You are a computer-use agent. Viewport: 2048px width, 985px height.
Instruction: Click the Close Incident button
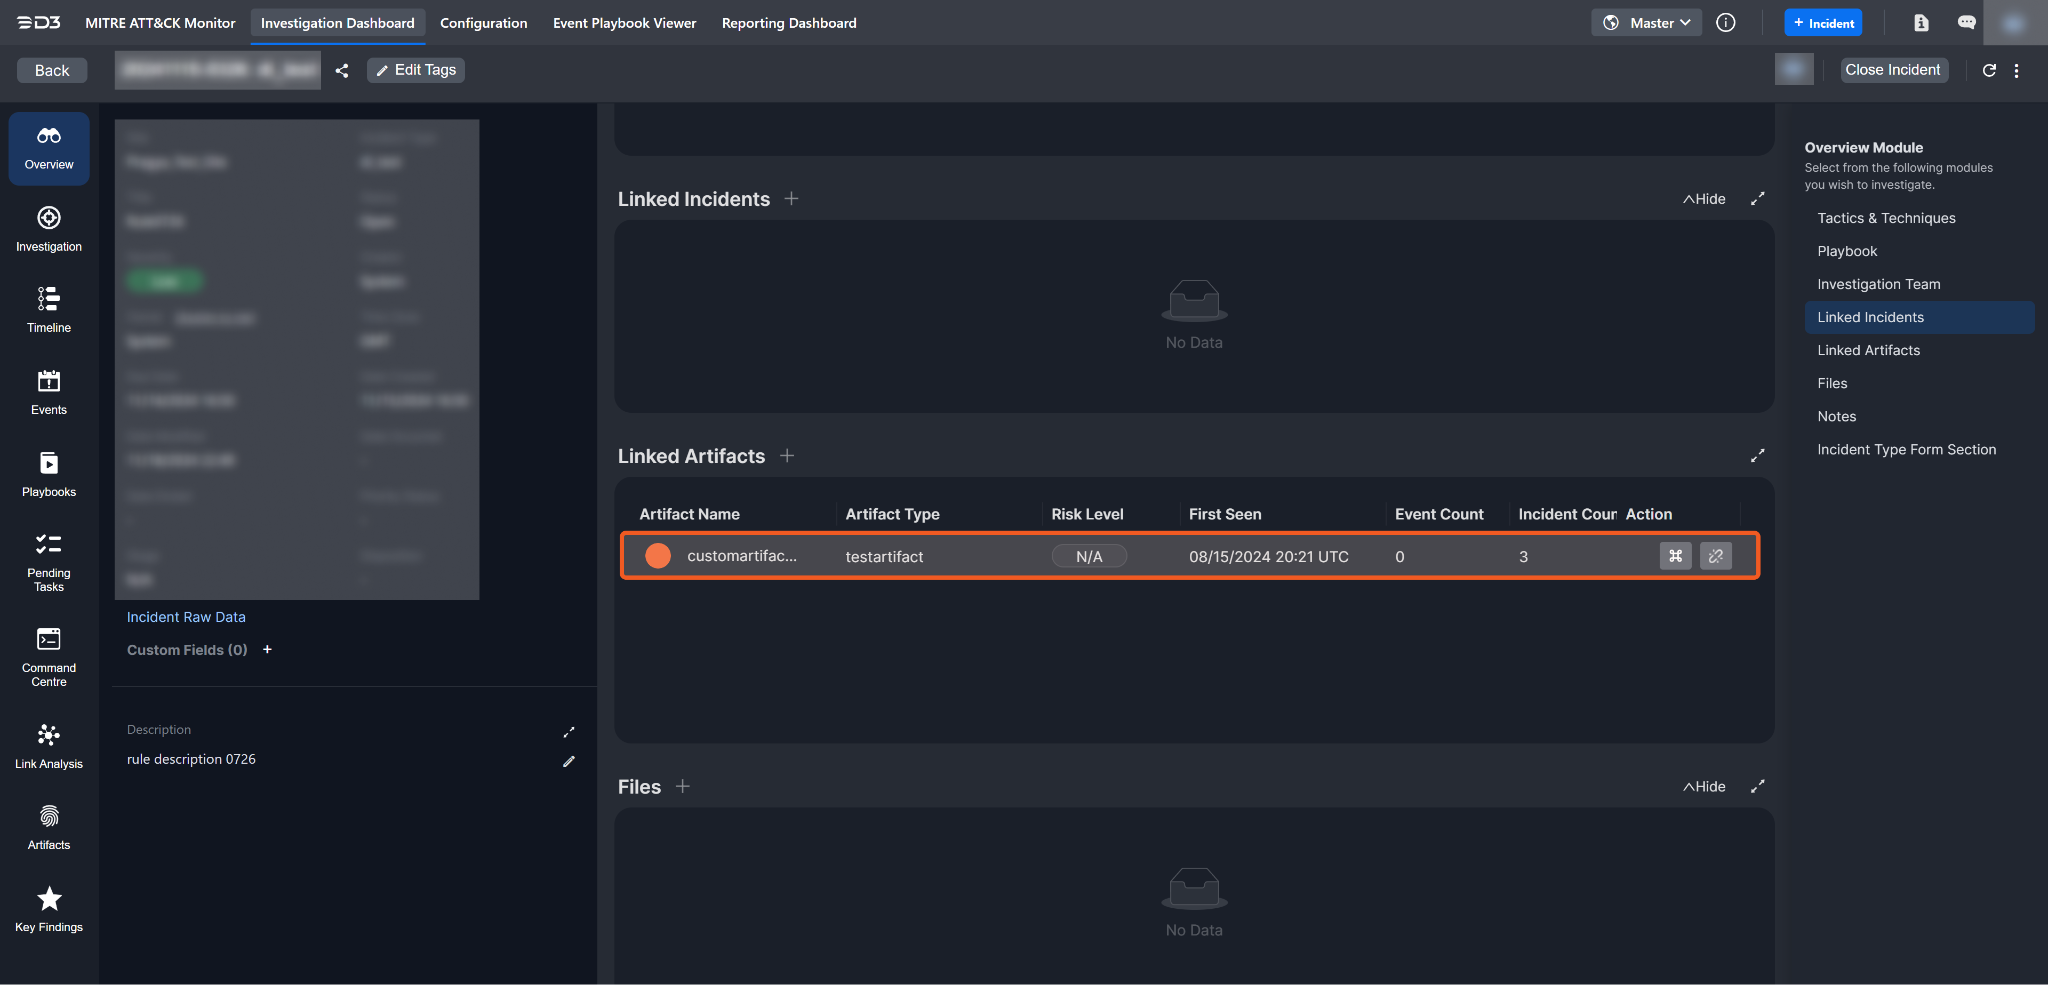1892,70
